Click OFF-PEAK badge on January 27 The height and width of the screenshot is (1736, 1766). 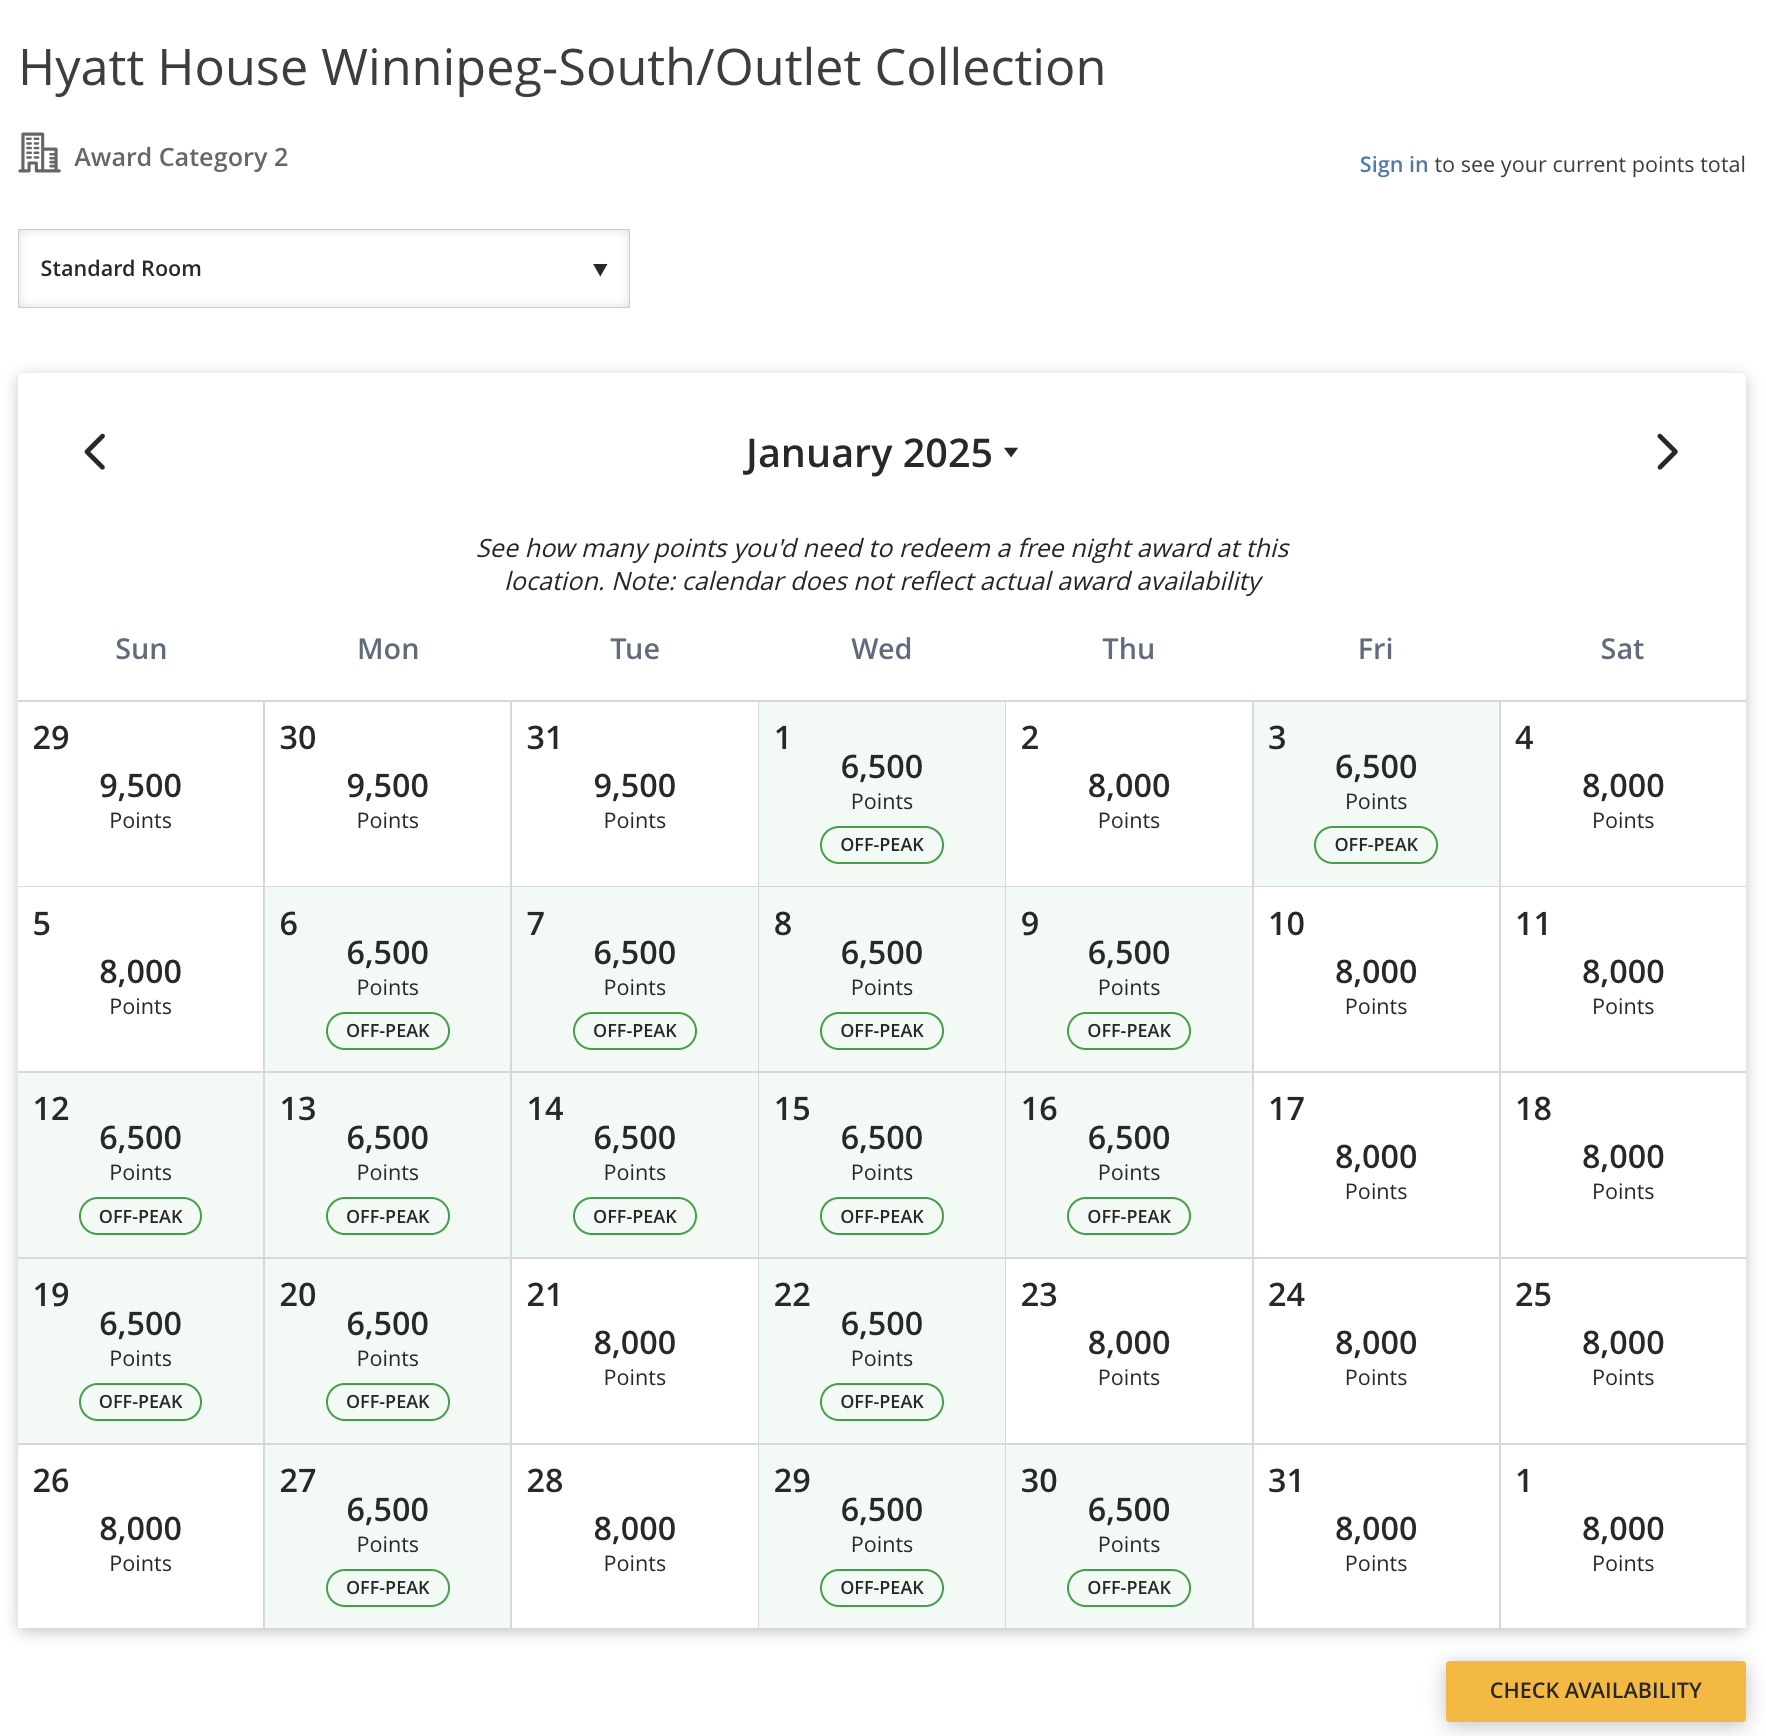388,1588
